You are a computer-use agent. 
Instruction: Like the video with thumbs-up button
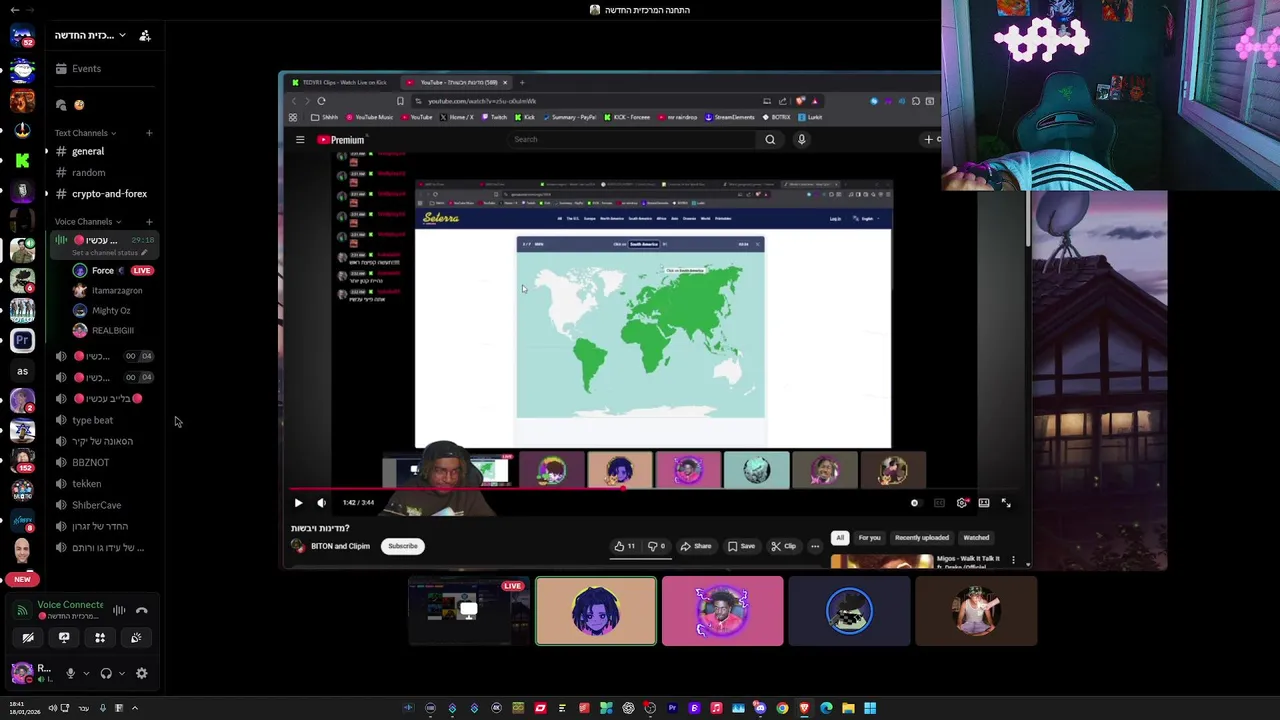pyautogui.click(x=625, y=546)
